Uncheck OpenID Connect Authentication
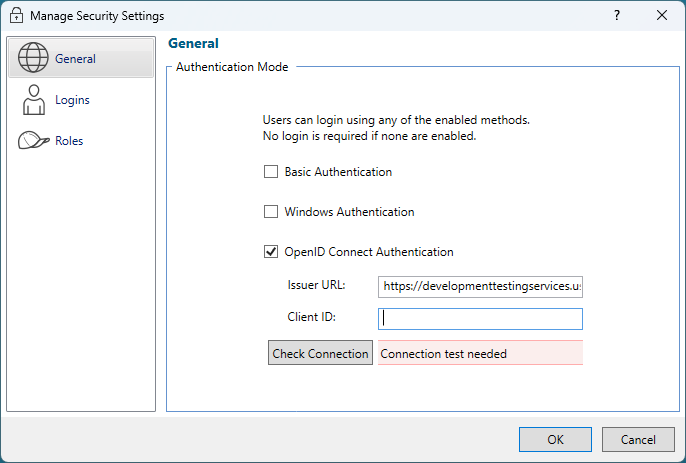Image resolution: width=686 pixels, height=463 pixels. tap(271, 252)
